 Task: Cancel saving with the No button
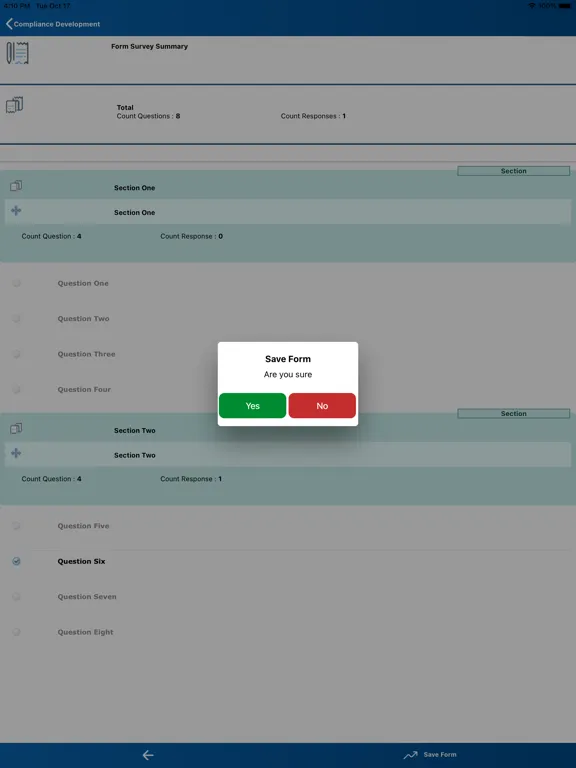[322, 406]
